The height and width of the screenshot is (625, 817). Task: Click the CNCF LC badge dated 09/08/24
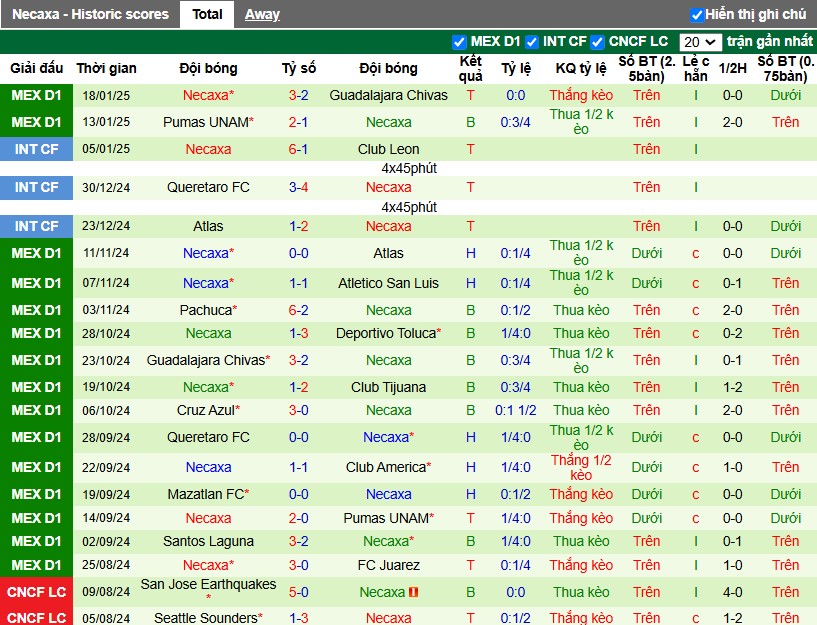coord(37,592)
